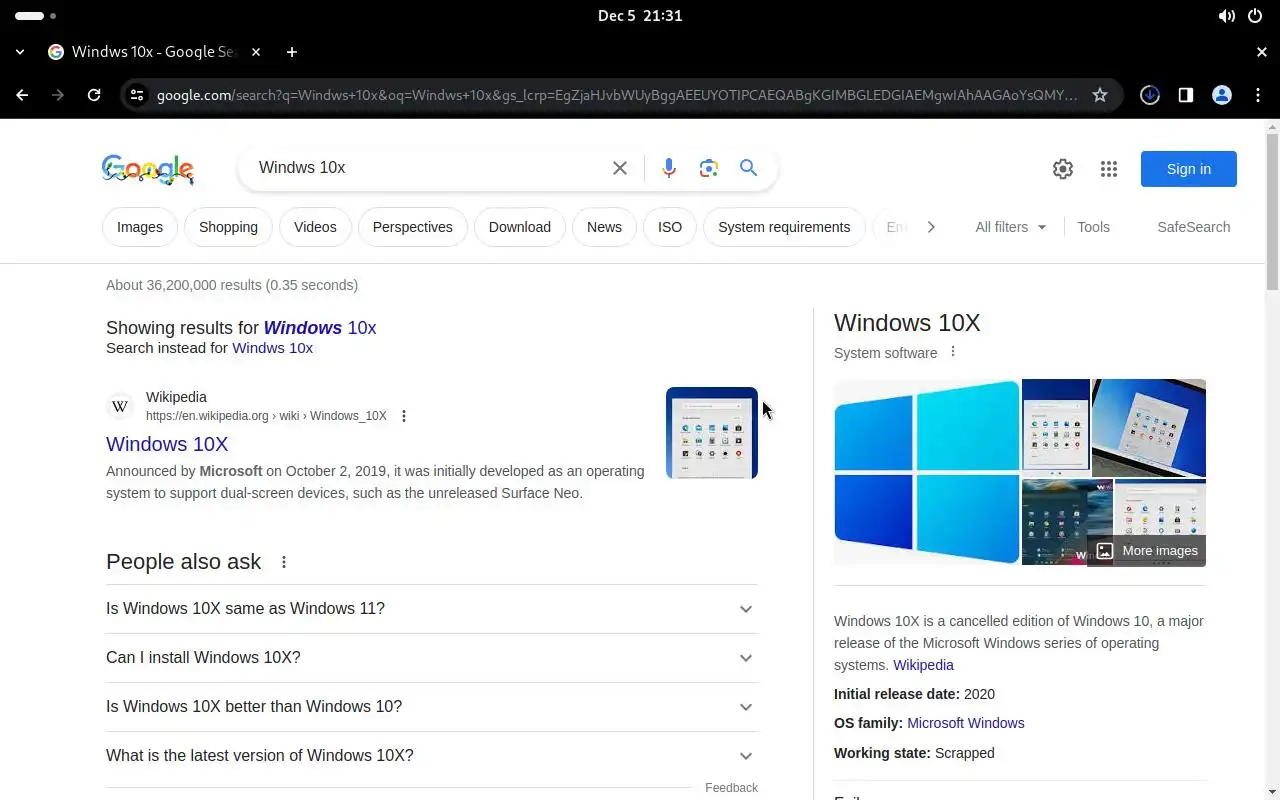Toggle browser side panel icon

1186,95
